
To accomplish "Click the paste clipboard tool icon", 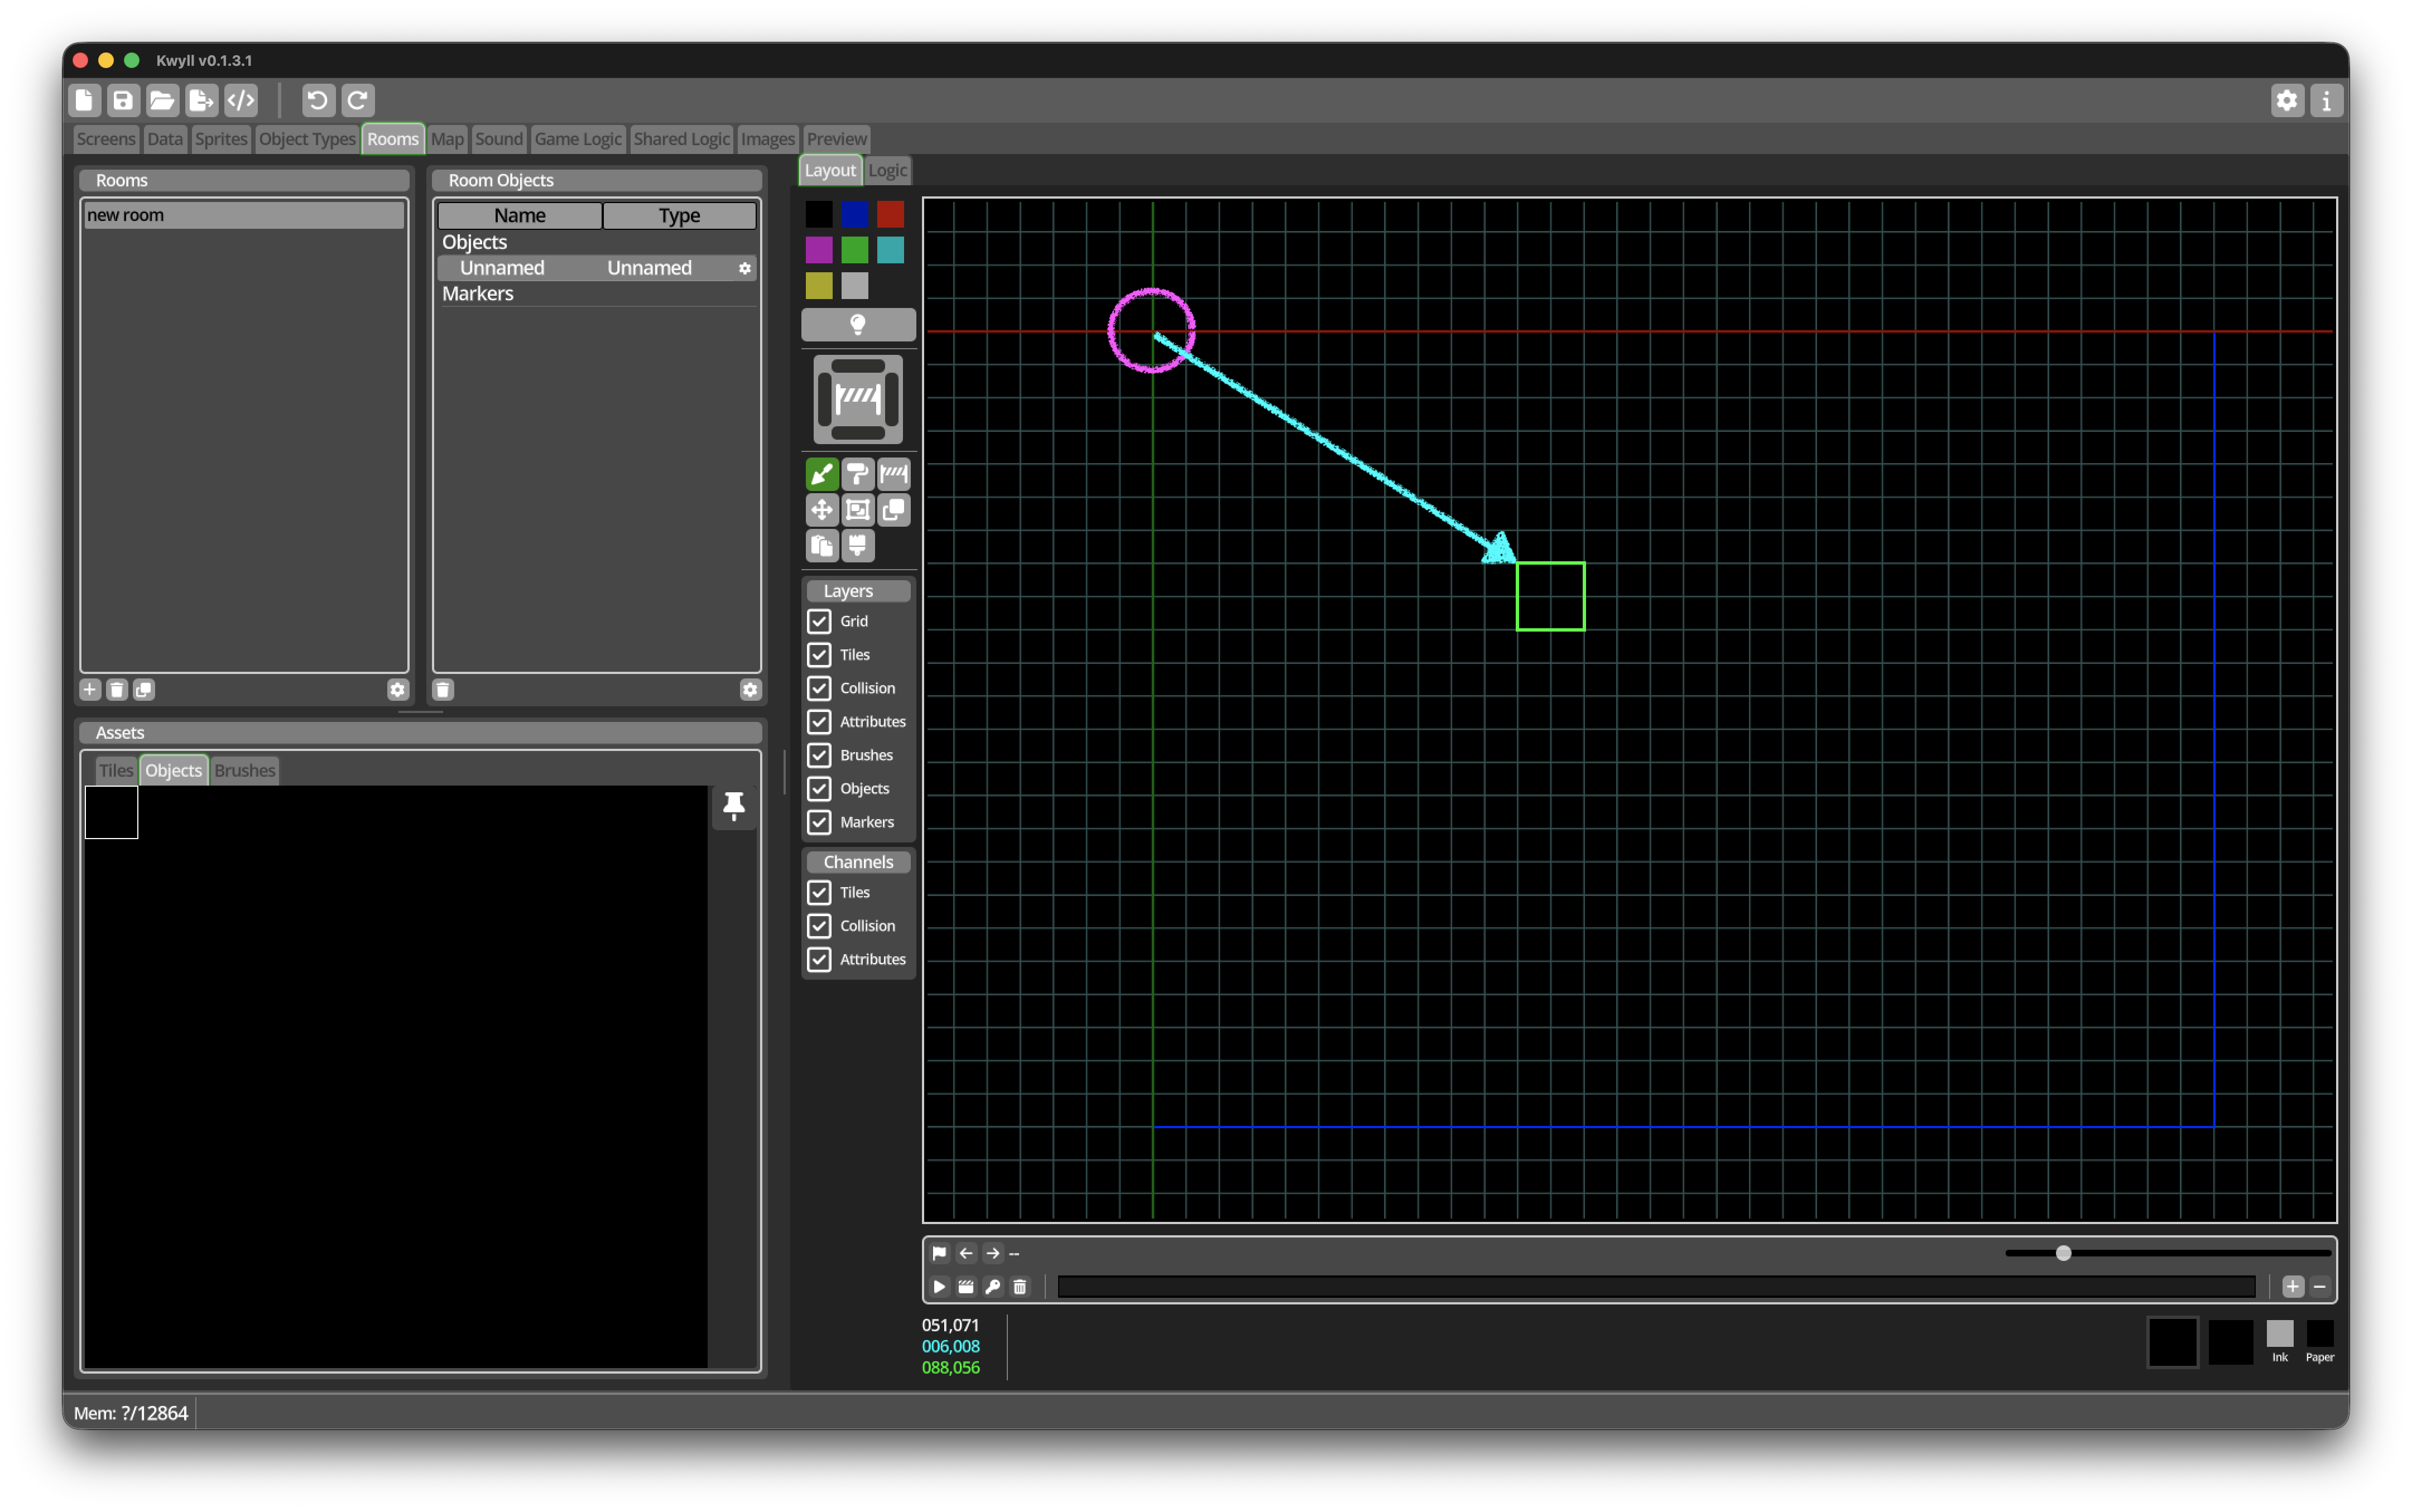I will [821, 546].
